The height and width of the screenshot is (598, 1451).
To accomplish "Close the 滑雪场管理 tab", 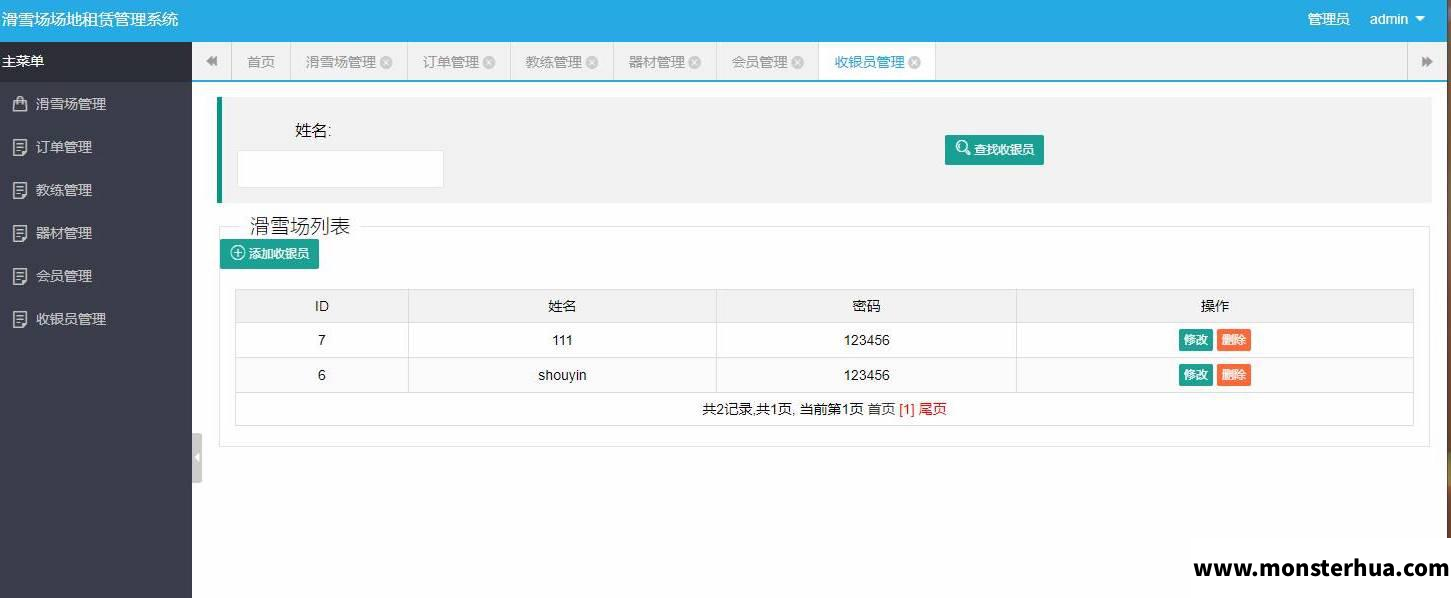I will (x=386, y=62).
